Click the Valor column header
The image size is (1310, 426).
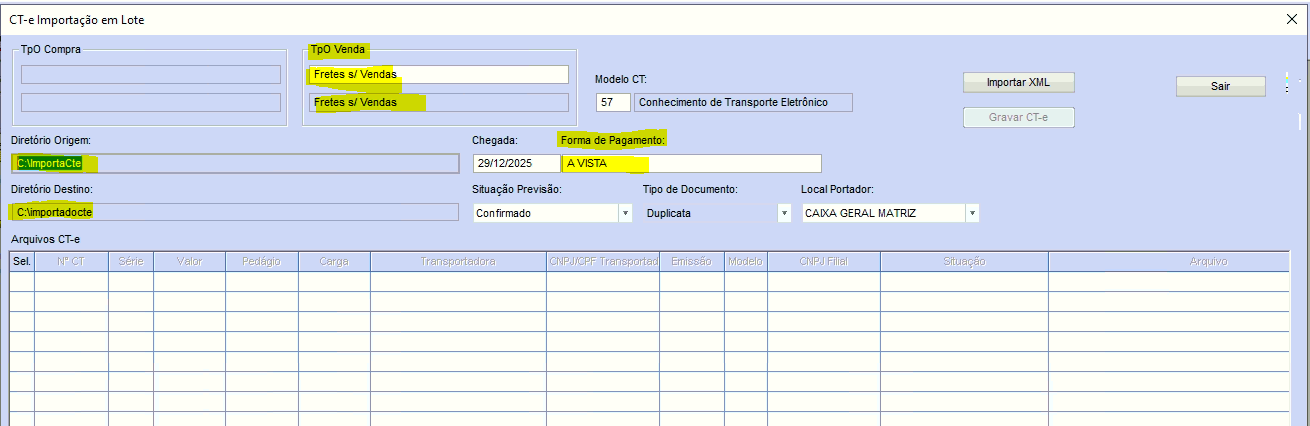[189, 261]
